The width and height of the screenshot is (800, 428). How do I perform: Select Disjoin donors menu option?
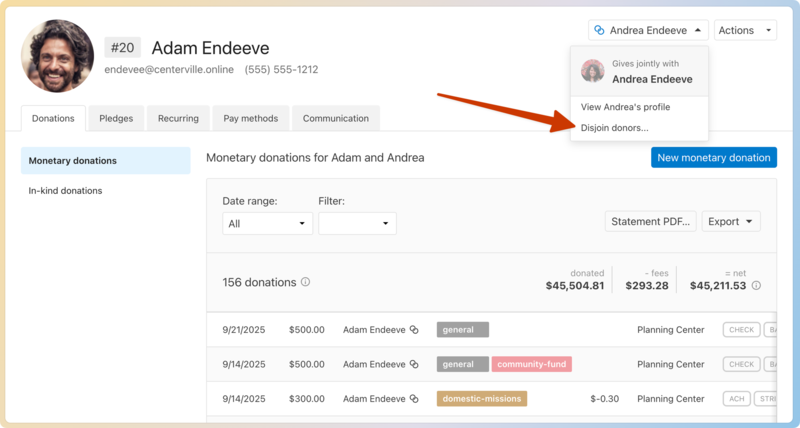(x=614, y=128)
